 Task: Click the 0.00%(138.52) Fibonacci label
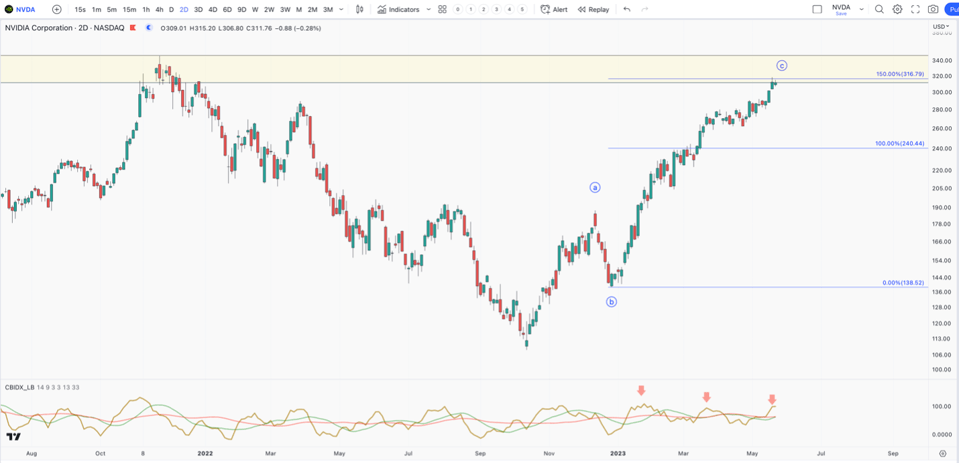[902, 283]
